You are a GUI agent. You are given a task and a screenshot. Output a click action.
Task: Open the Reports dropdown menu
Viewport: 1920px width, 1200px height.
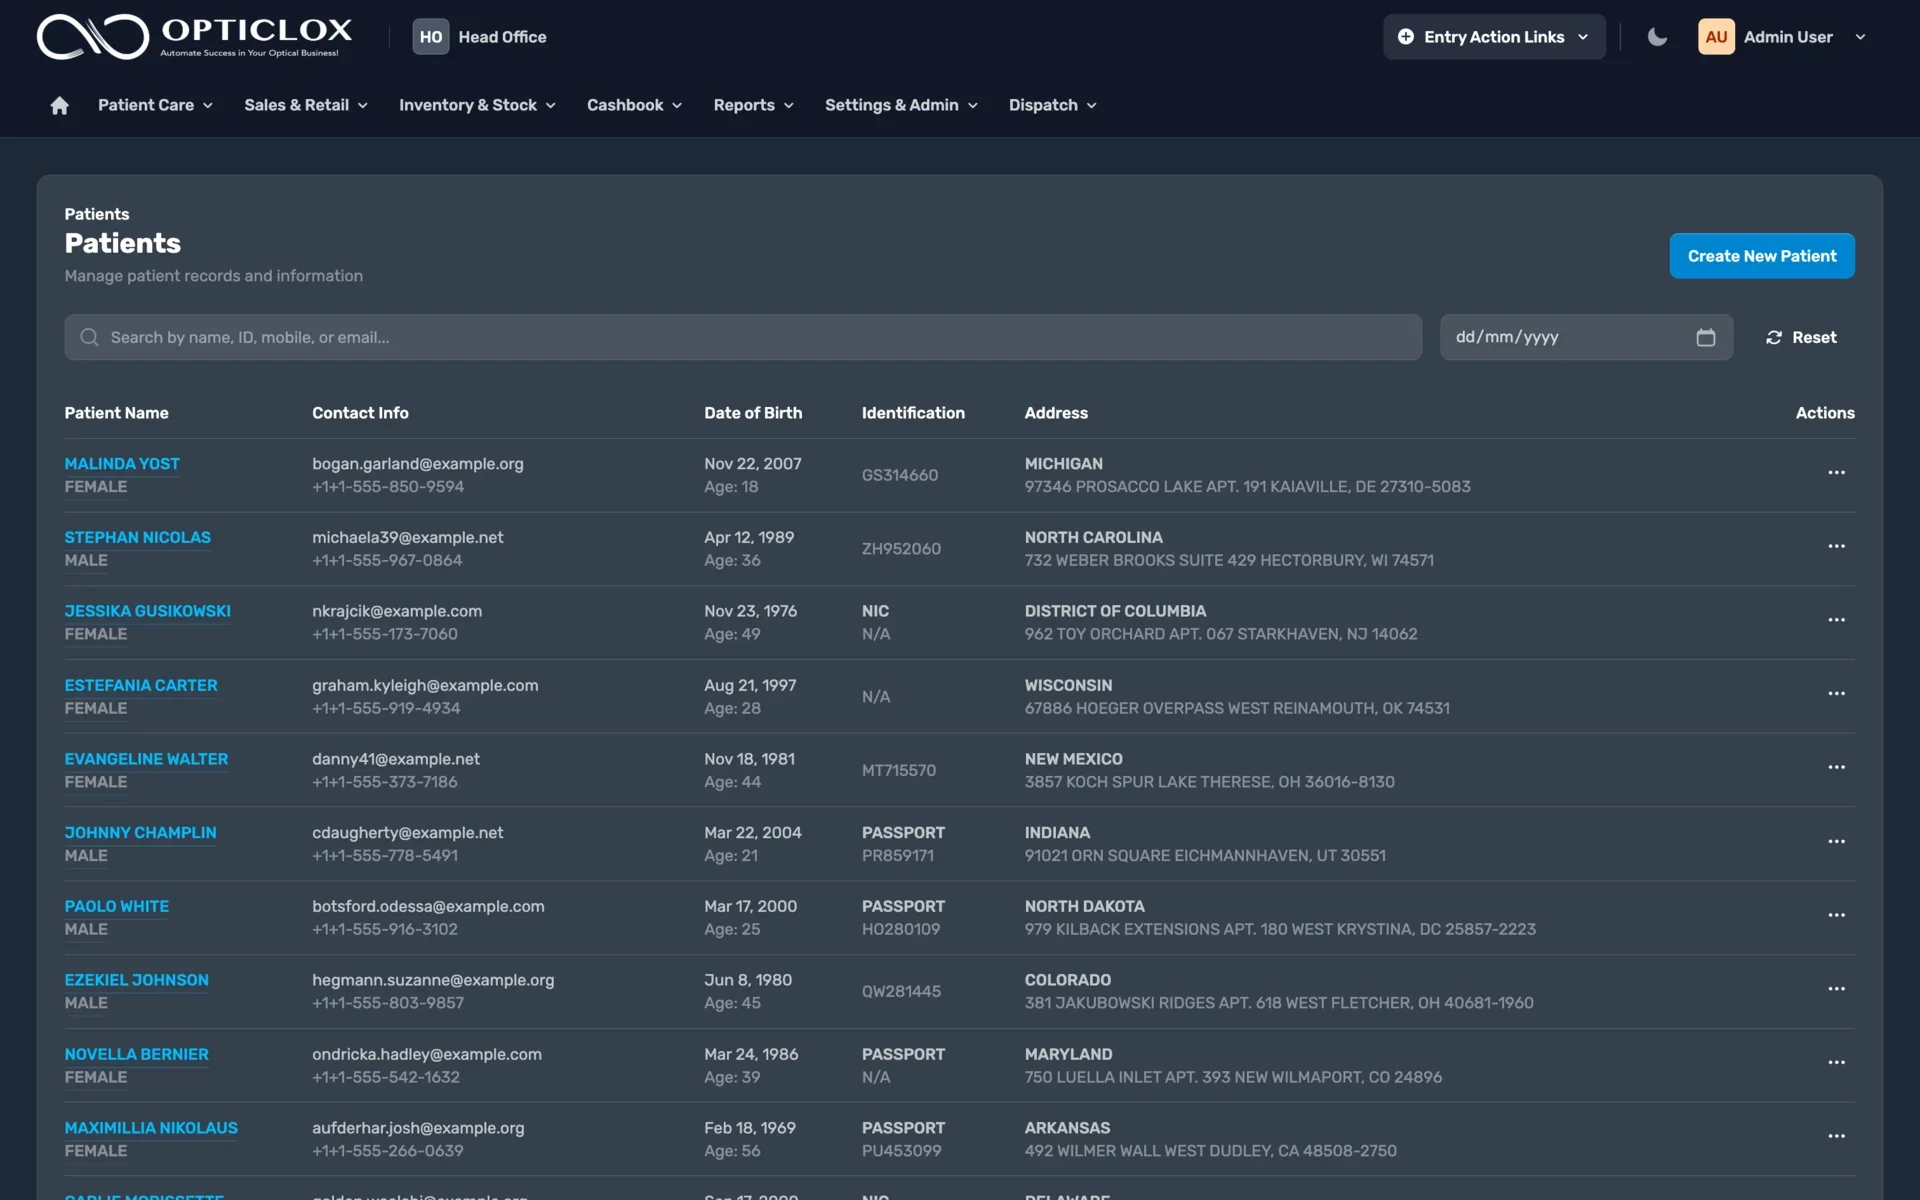click(753, 105)
